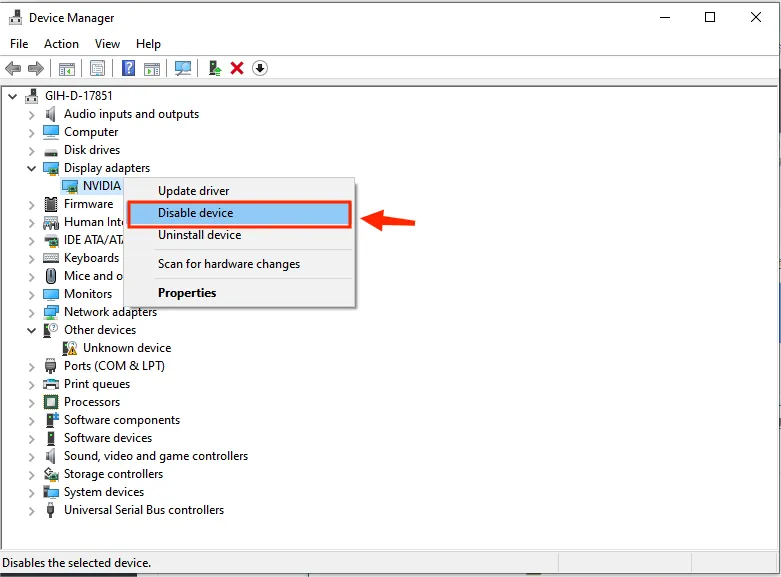Choose Update driver from context menu
Viewport: 781px width, 577px height.
coord(240,191)
